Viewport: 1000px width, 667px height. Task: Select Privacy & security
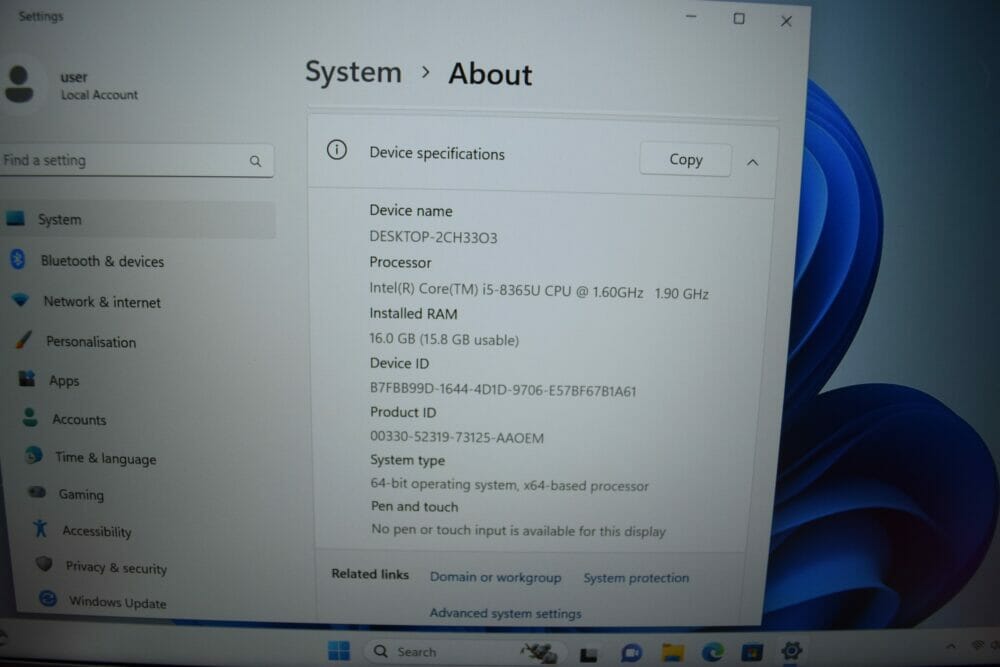(x=116, y=567)
